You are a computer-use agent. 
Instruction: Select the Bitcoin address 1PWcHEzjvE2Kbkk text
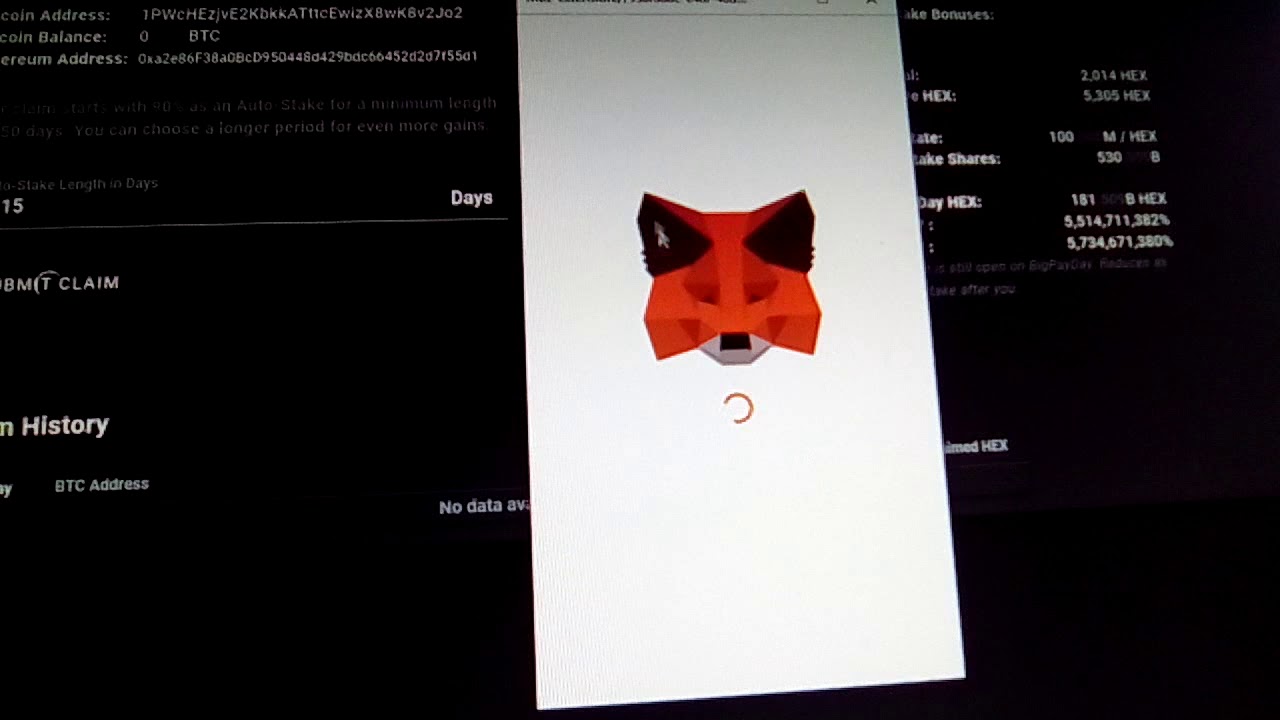[x=302, y=14]
